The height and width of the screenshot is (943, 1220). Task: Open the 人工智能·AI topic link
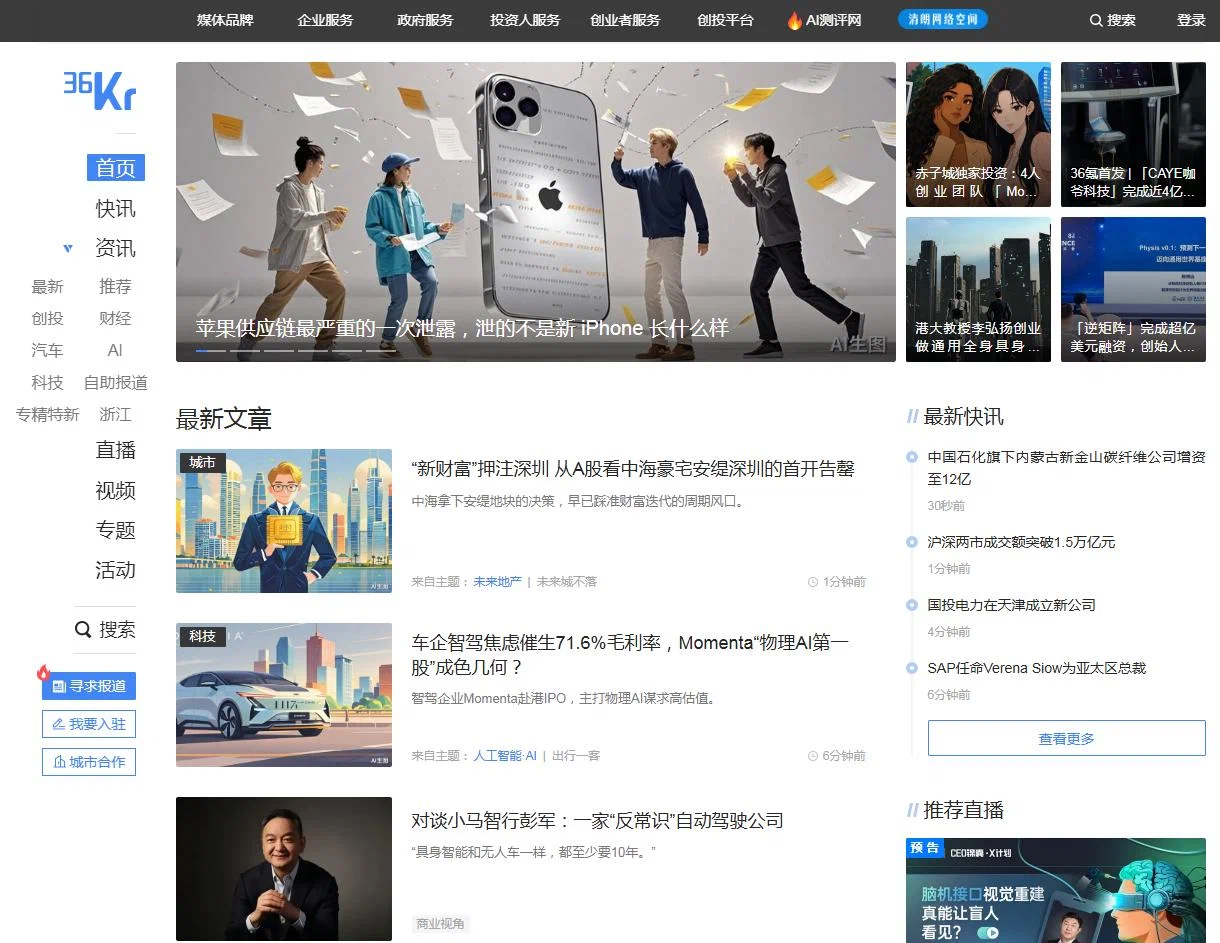[505, 756]
